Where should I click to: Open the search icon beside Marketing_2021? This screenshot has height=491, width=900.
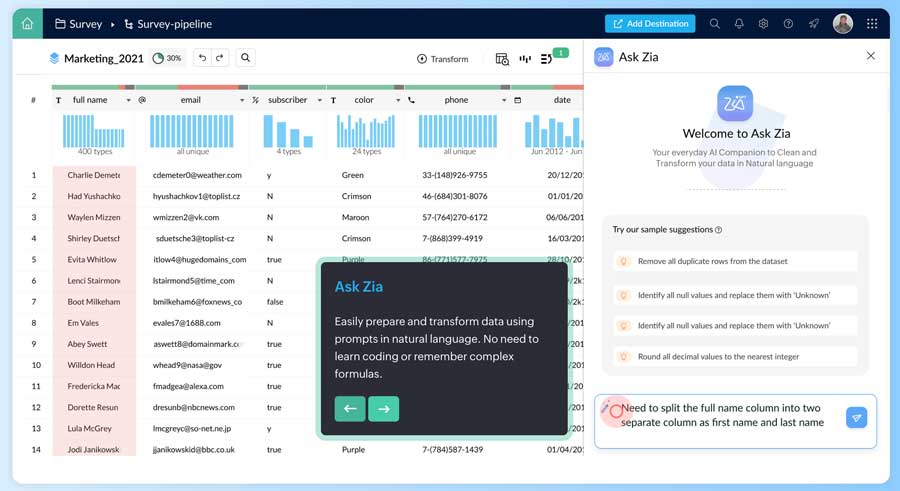pos(245,58)
